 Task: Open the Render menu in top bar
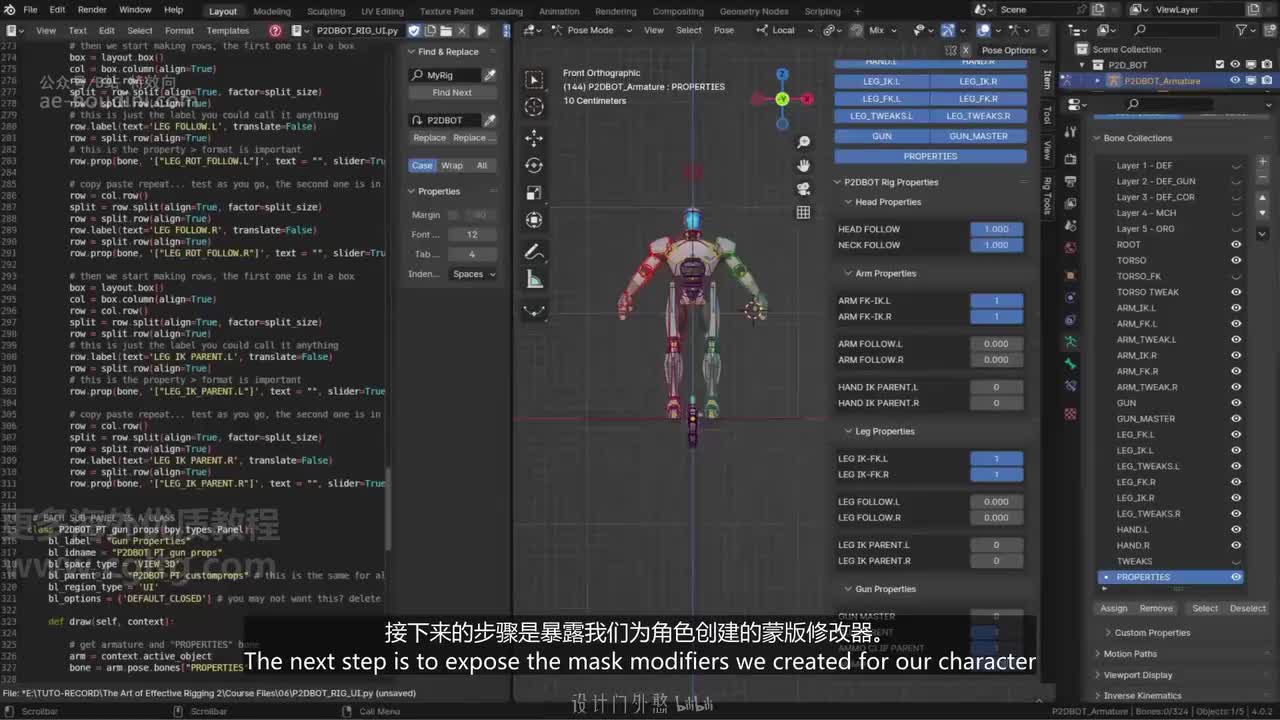pos(92,10)
